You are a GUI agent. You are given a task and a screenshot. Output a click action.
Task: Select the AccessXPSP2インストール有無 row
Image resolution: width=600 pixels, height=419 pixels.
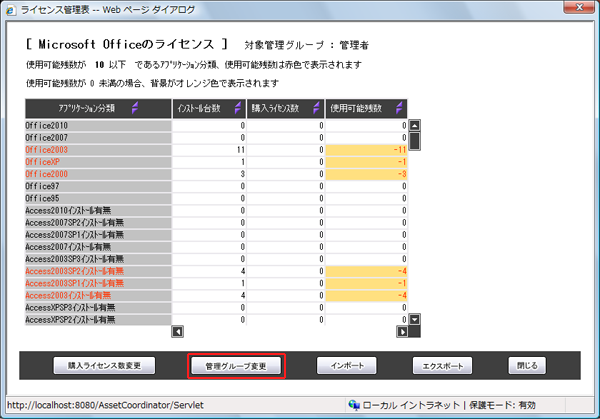[x=216, y=320]
